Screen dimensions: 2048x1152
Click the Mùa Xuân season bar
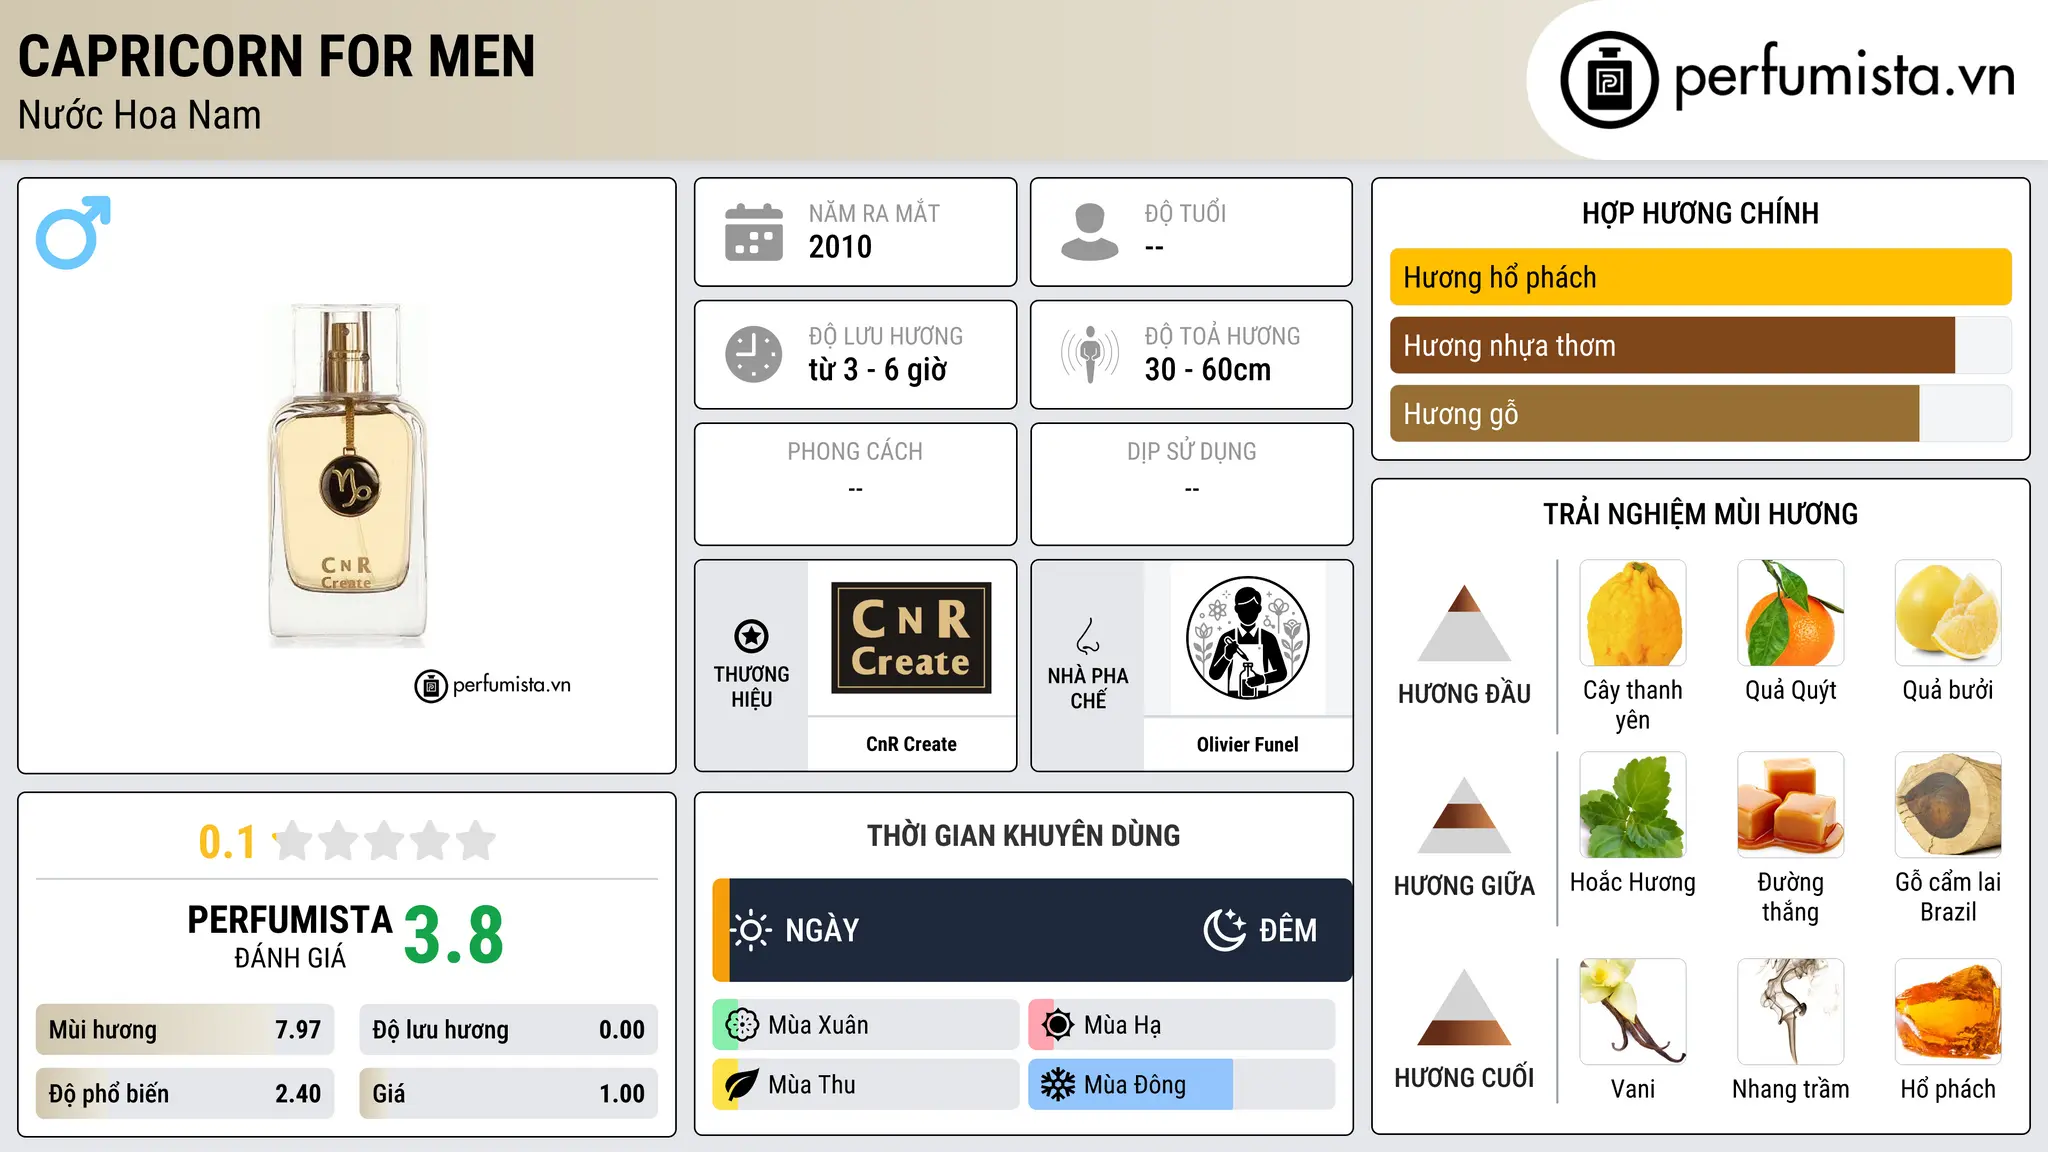[x=866, y=1025]
